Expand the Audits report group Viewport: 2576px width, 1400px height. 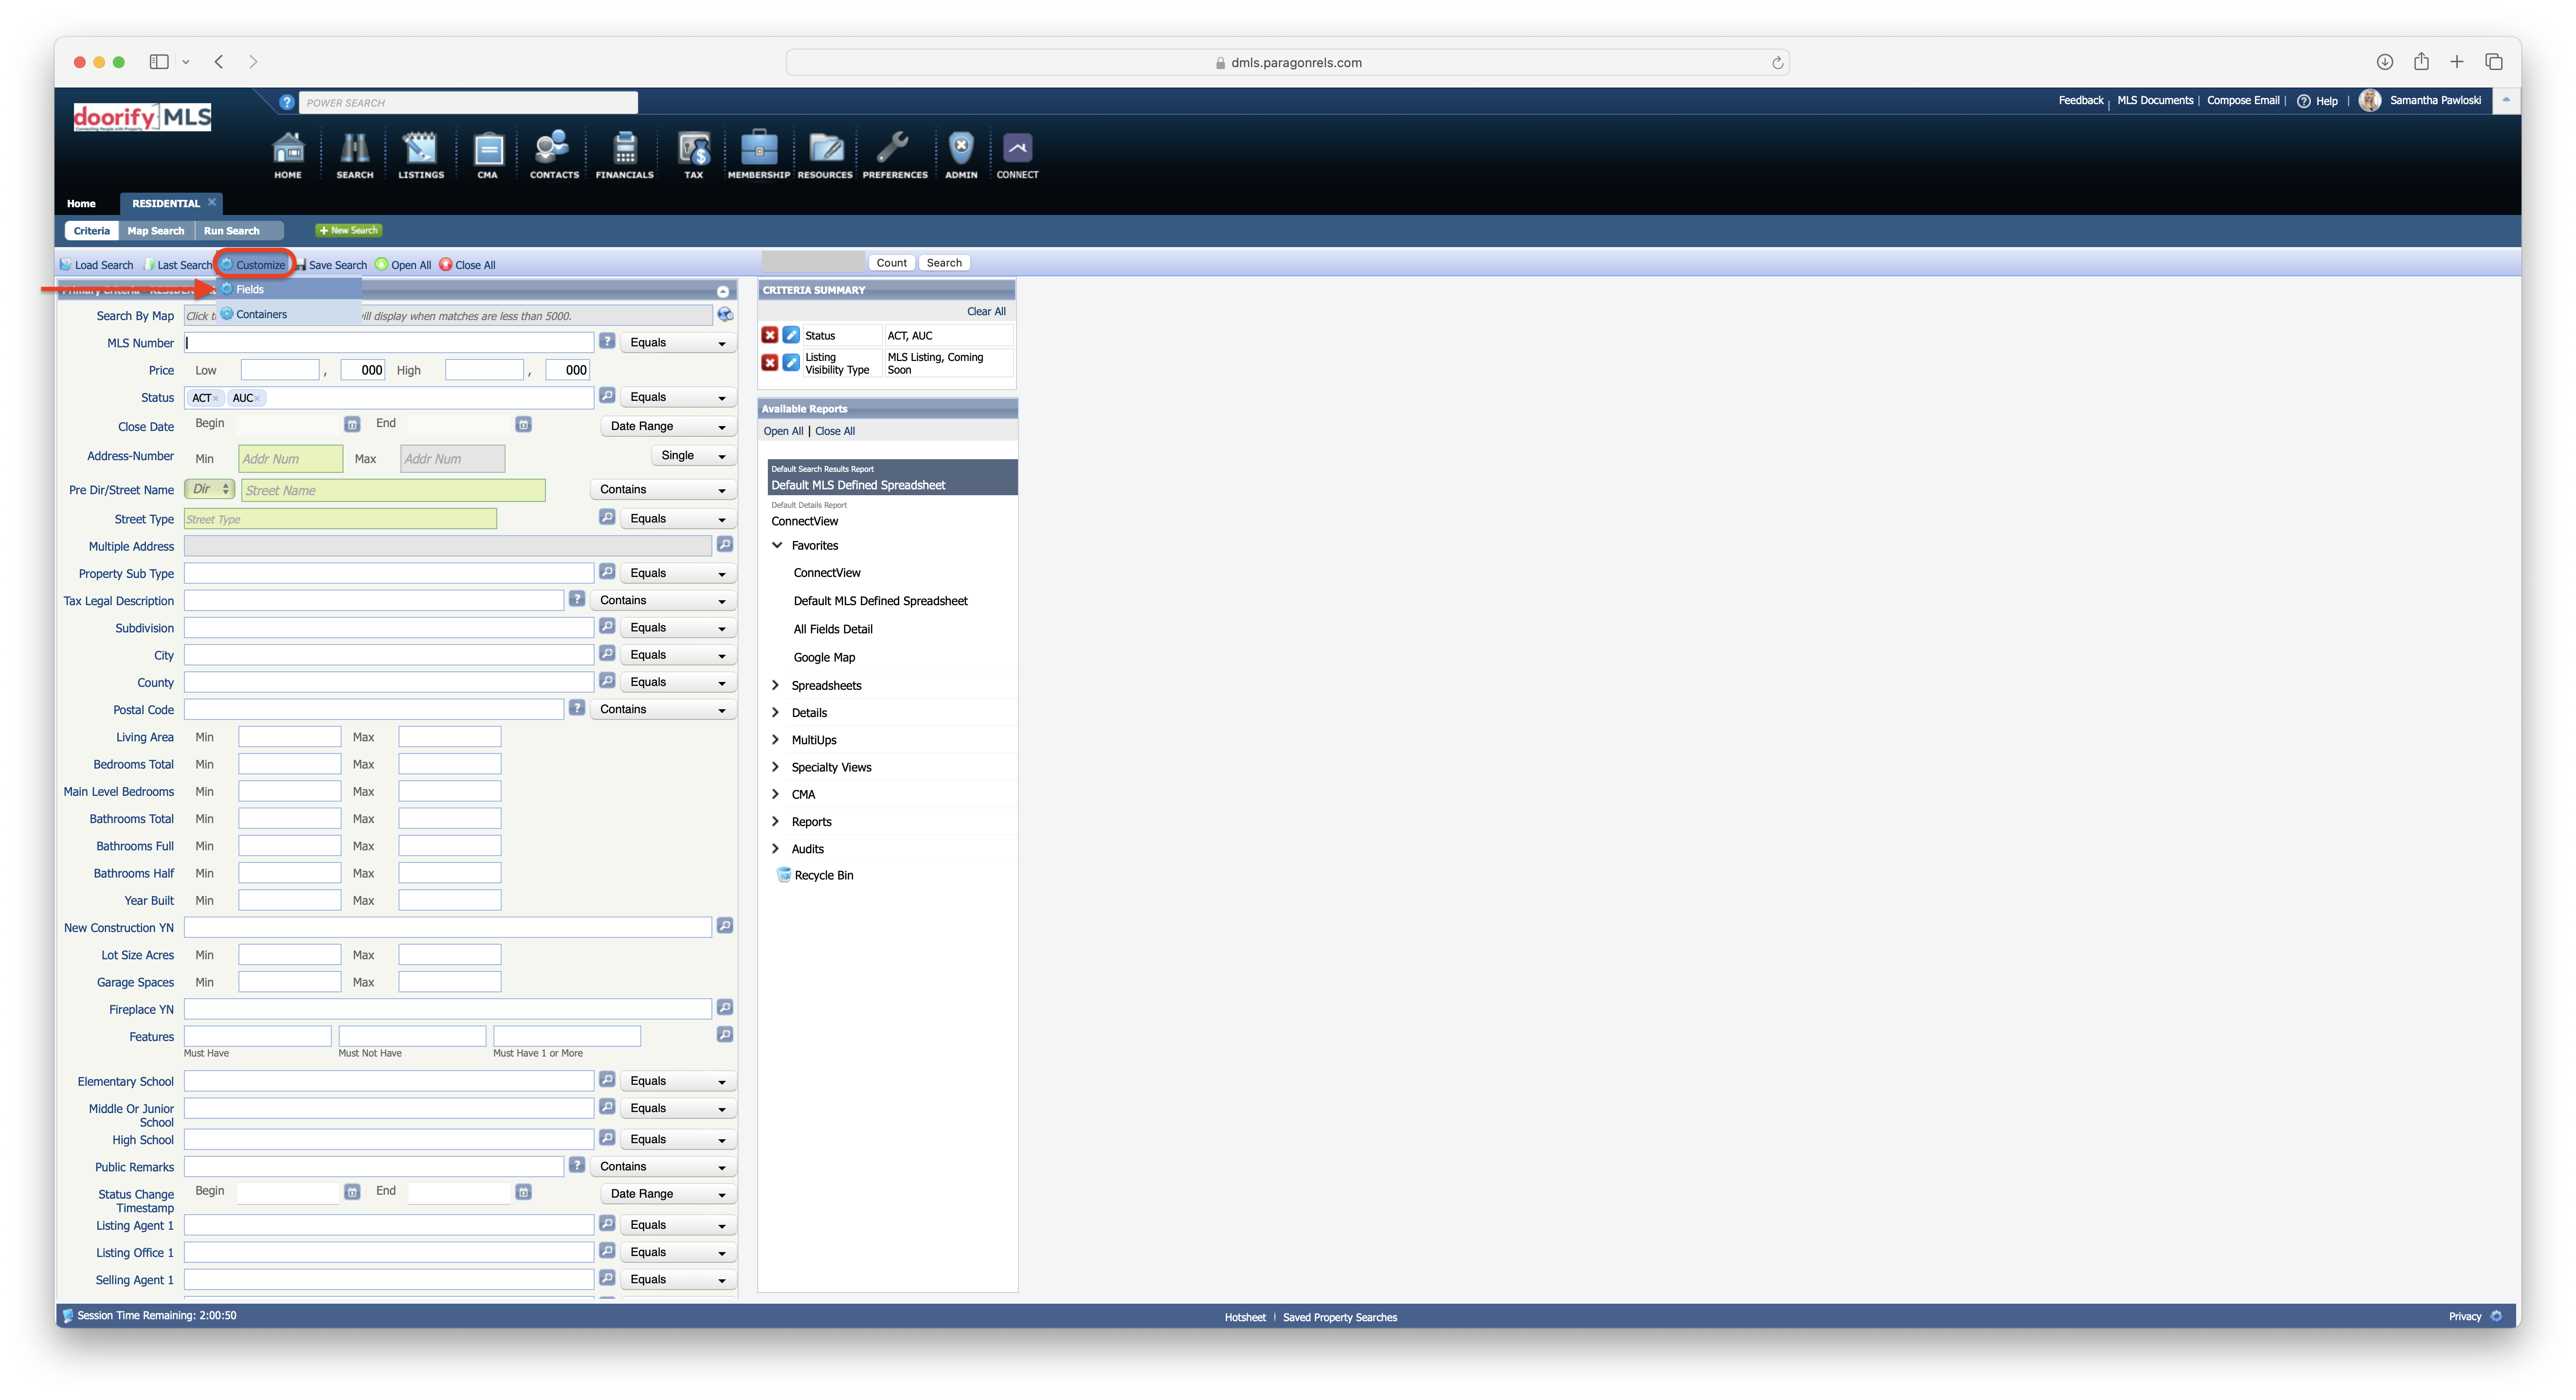tap(776, 849)
